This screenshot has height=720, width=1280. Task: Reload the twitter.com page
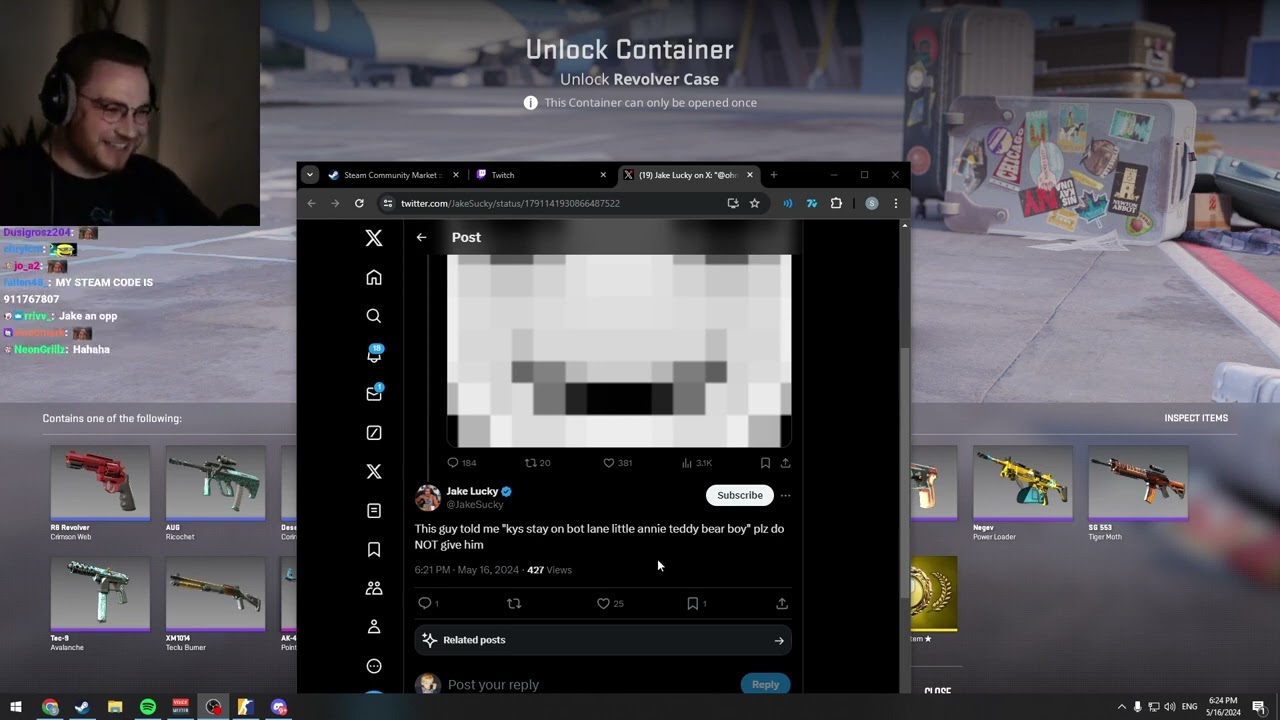click(x=359, y=203)
